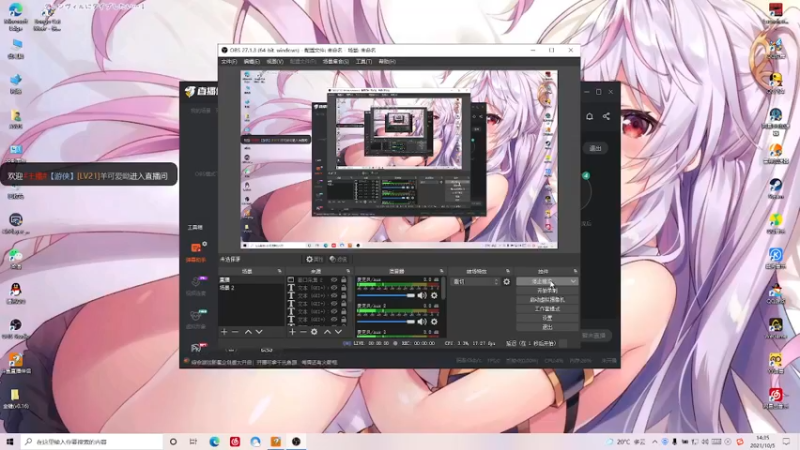Open source properties gear in the sources toolbar

click(314, 332)
